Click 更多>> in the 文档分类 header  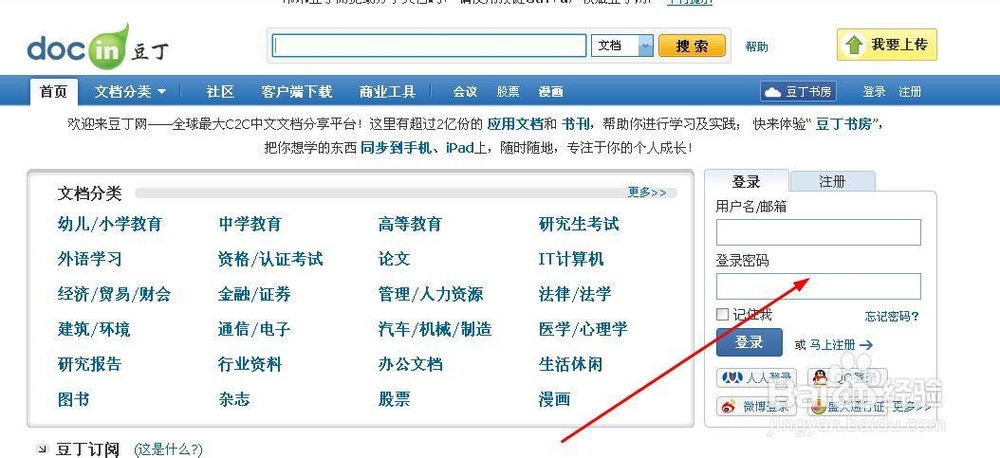(647, 193)
